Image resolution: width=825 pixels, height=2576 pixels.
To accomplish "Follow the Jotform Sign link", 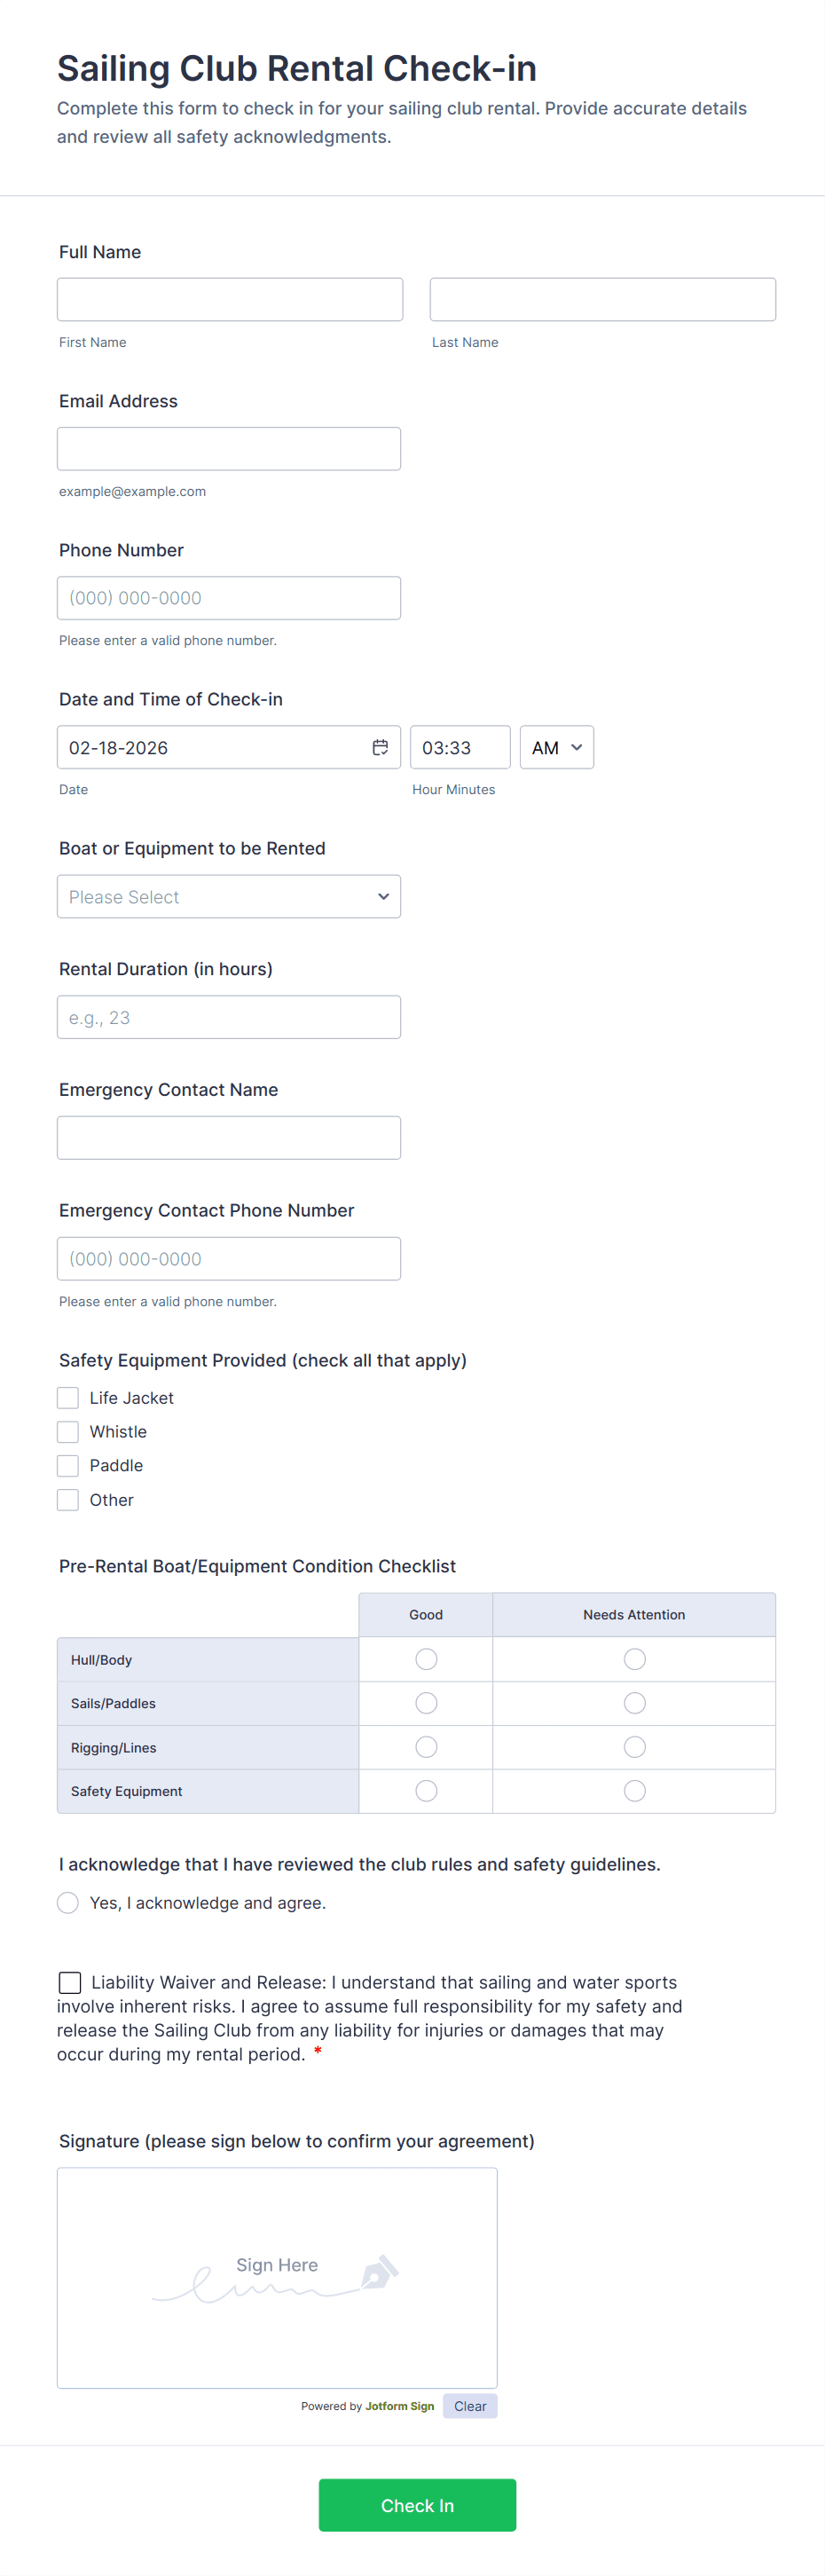I will click(399, 2406).
